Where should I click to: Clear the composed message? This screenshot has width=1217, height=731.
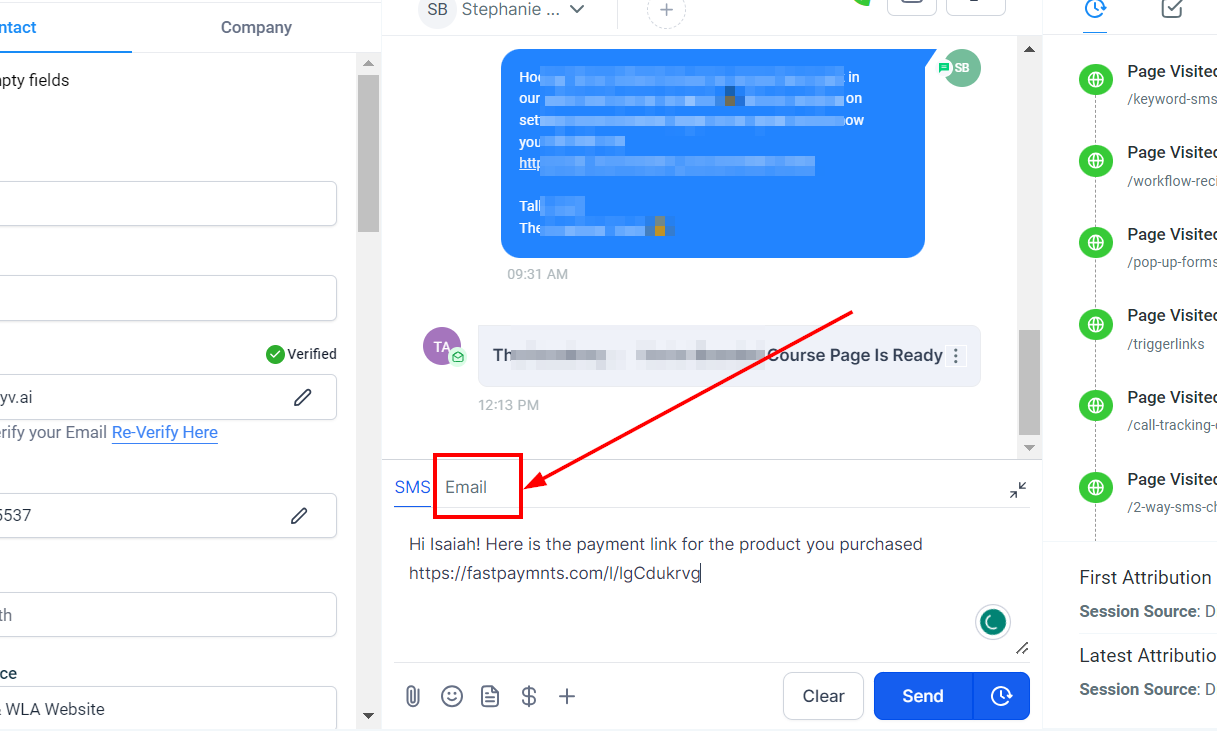pyautogui.click(x=823, y=696)
